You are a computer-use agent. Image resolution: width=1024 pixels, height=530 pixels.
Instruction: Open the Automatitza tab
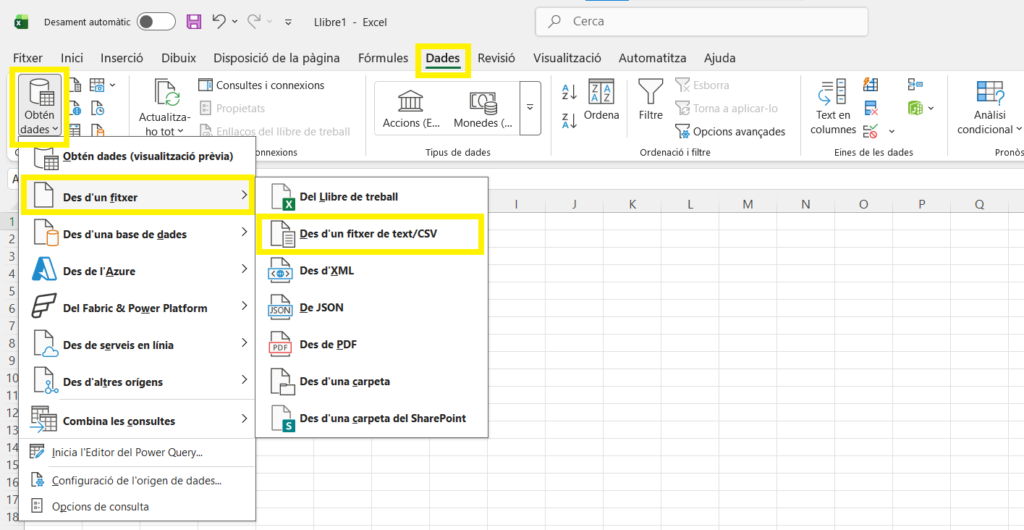(652, 58)
